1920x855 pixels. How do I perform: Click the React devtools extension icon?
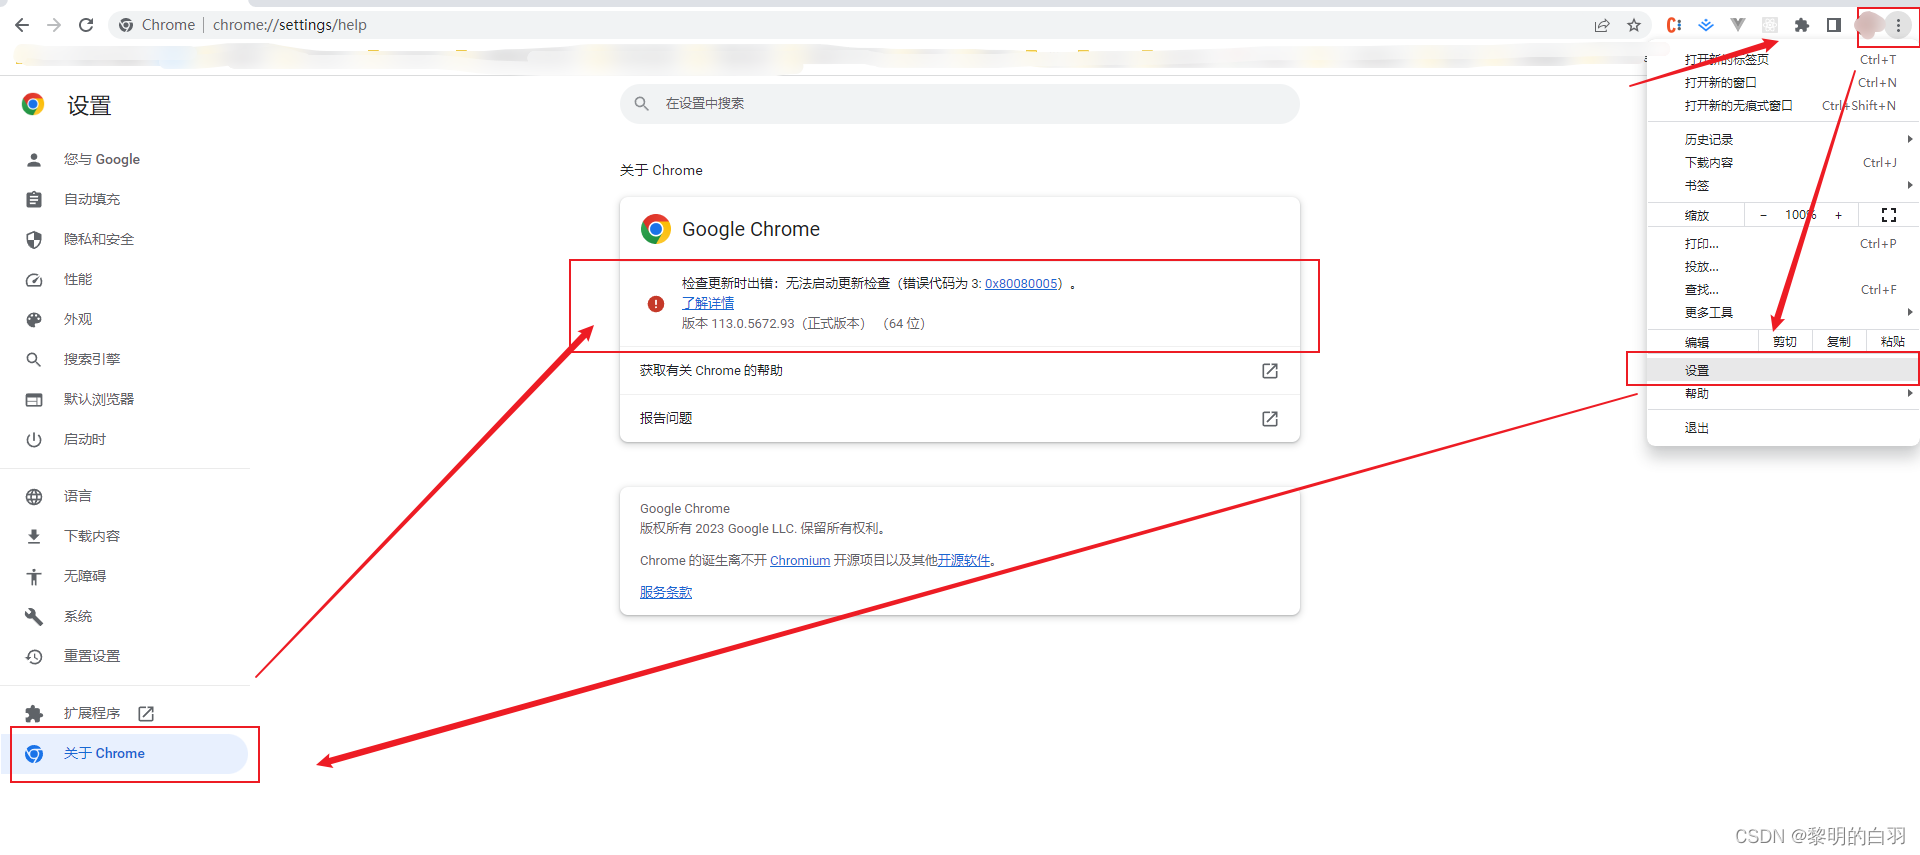(1770, 25)
